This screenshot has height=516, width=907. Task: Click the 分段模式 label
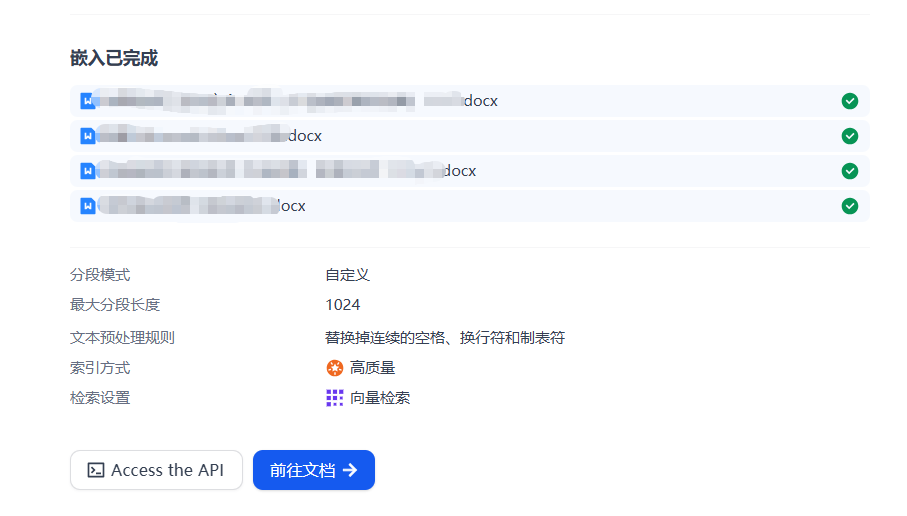[x=100, y=275]
